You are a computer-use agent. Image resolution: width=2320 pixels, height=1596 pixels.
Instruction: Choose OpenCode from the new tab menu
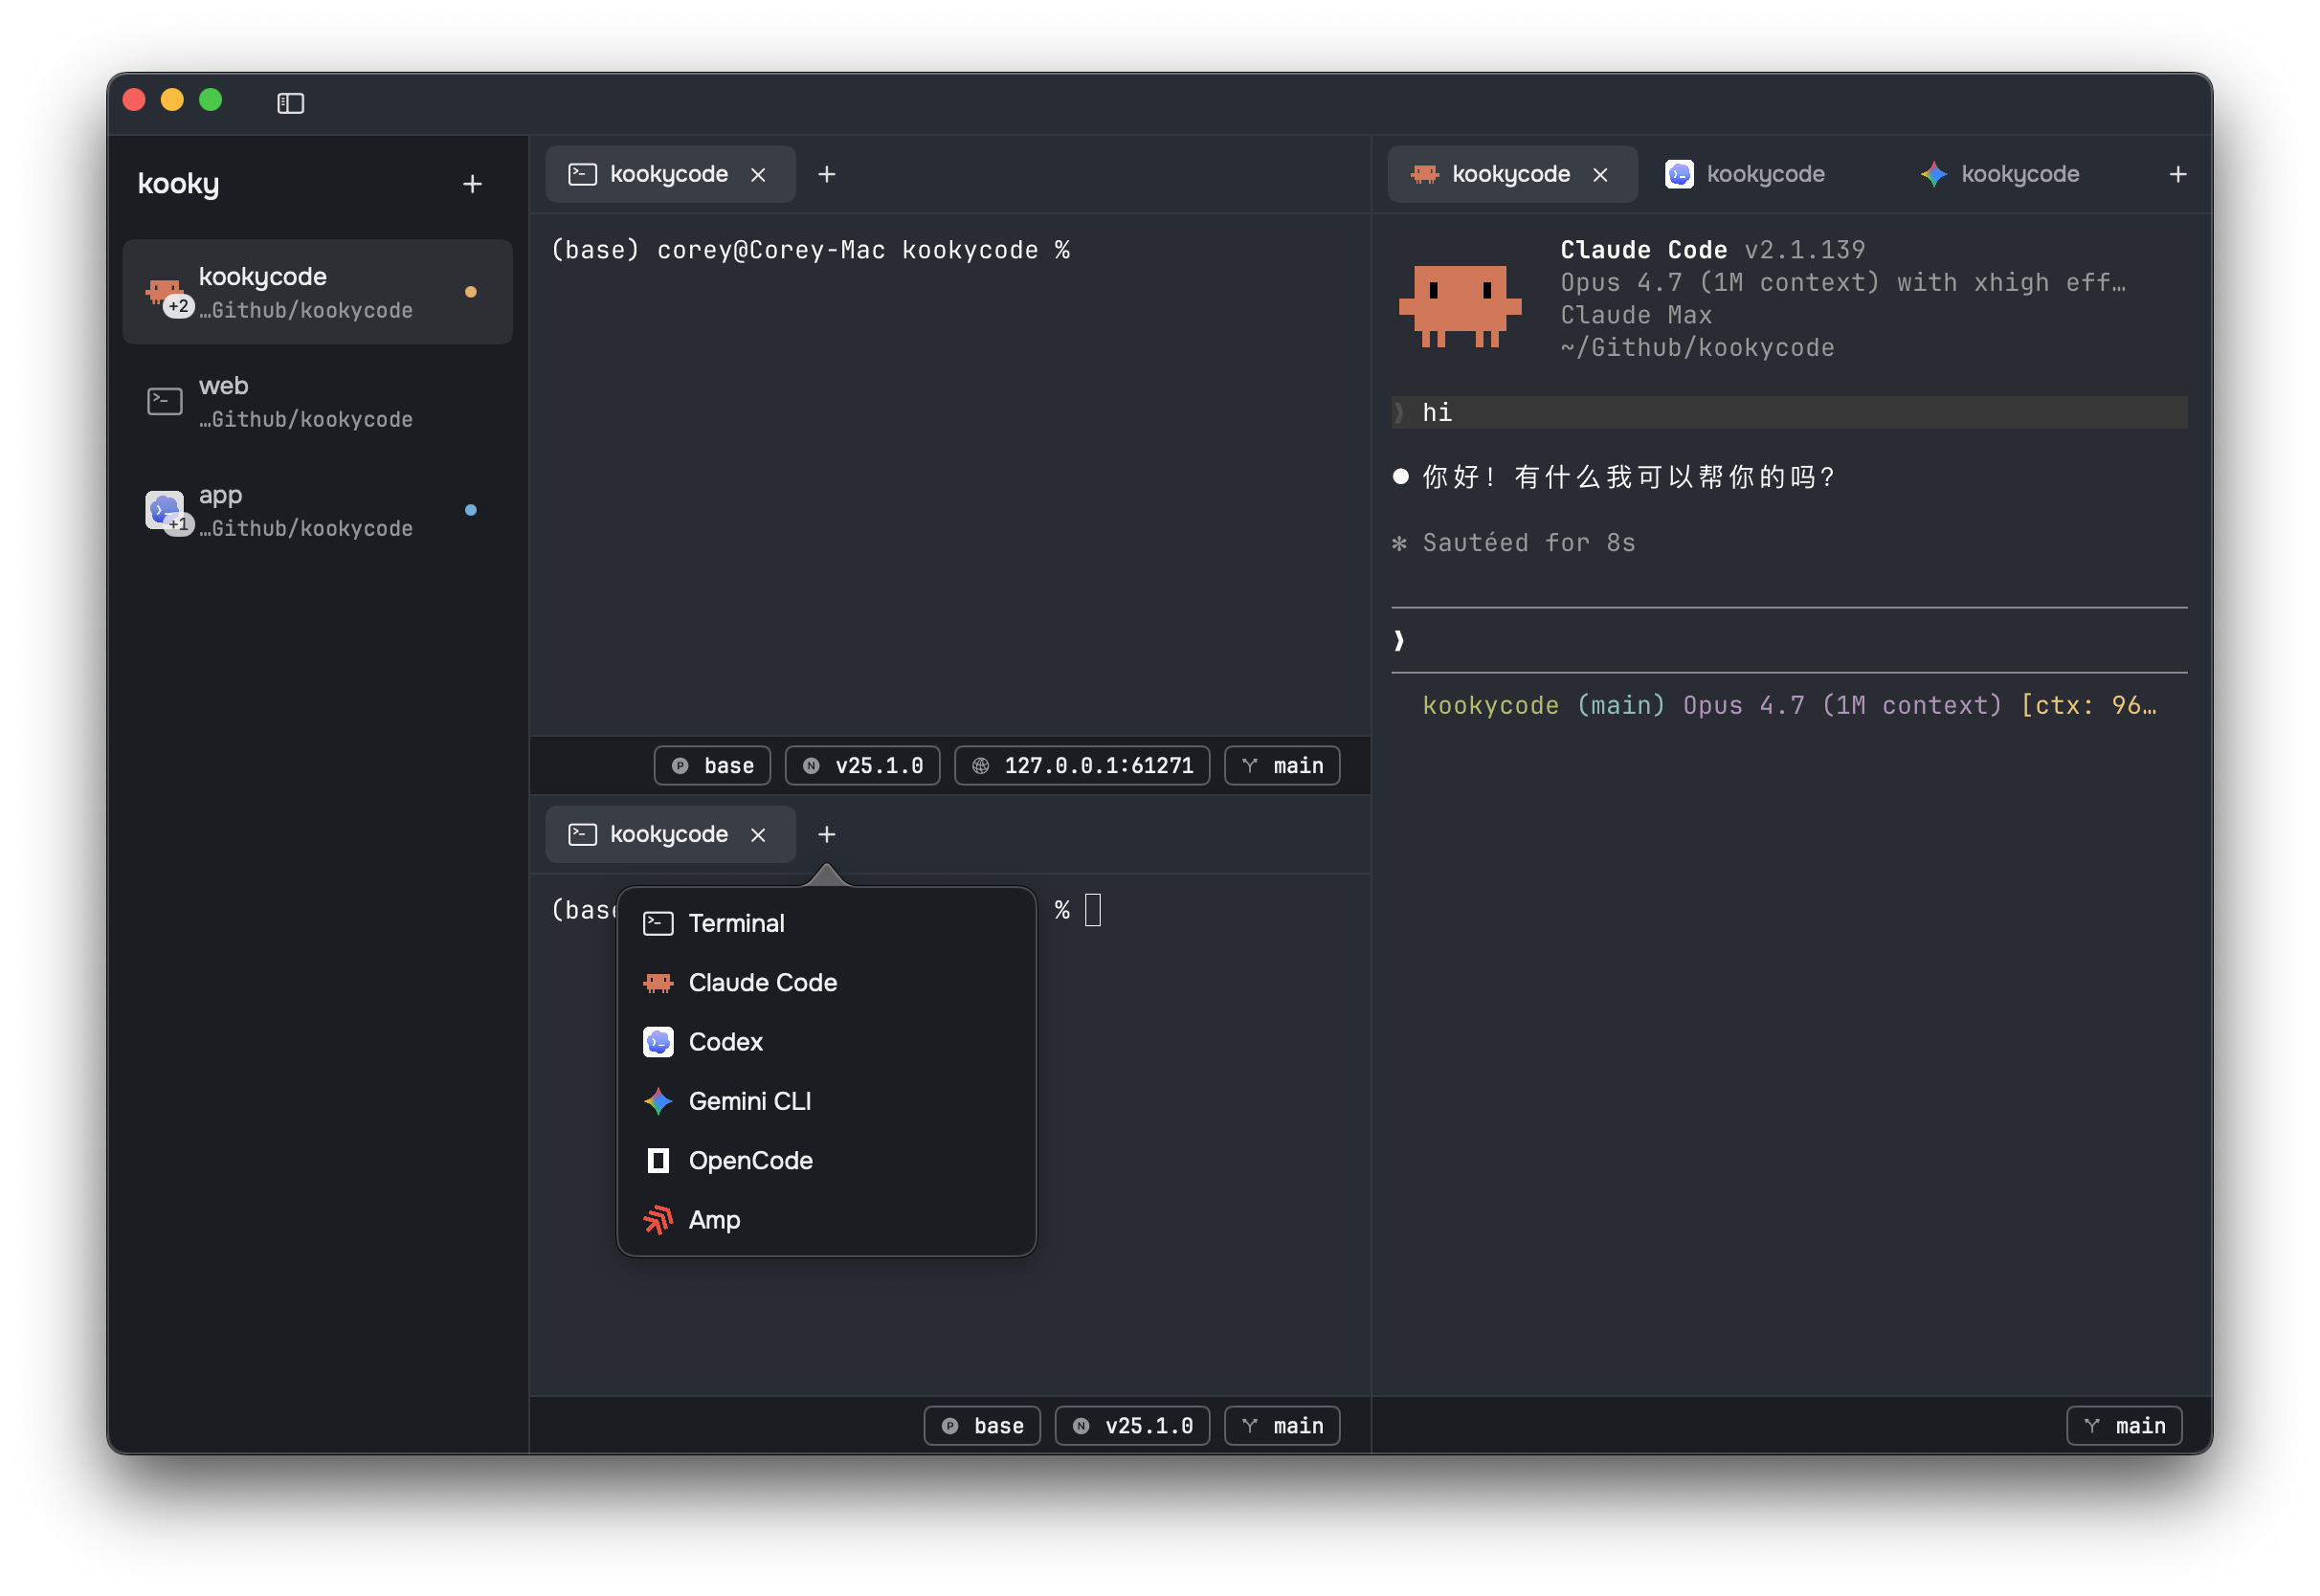click(x=826, y=1160)
